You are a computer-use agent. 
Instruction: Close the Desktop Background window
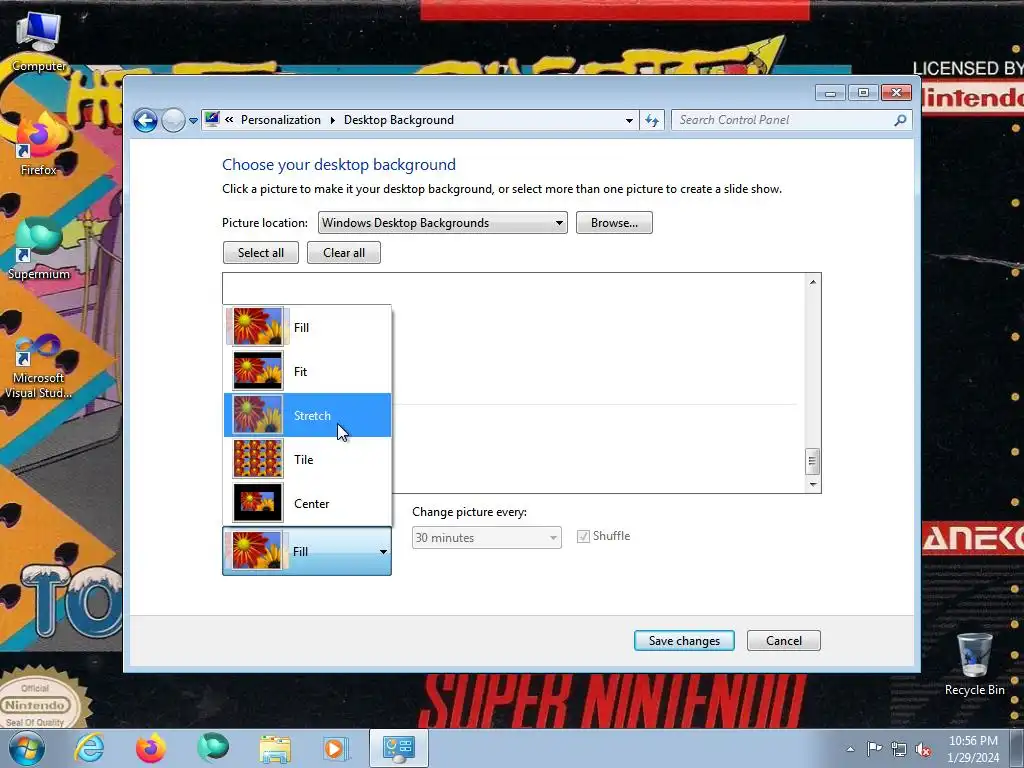click(896, 93)
